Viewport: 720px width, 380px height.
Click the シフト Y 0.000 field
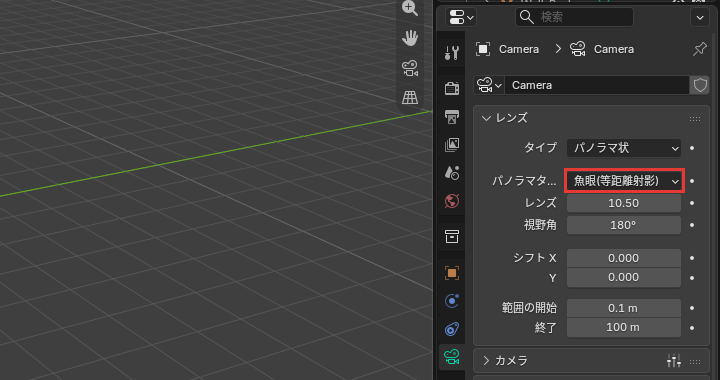click(624, 278)
